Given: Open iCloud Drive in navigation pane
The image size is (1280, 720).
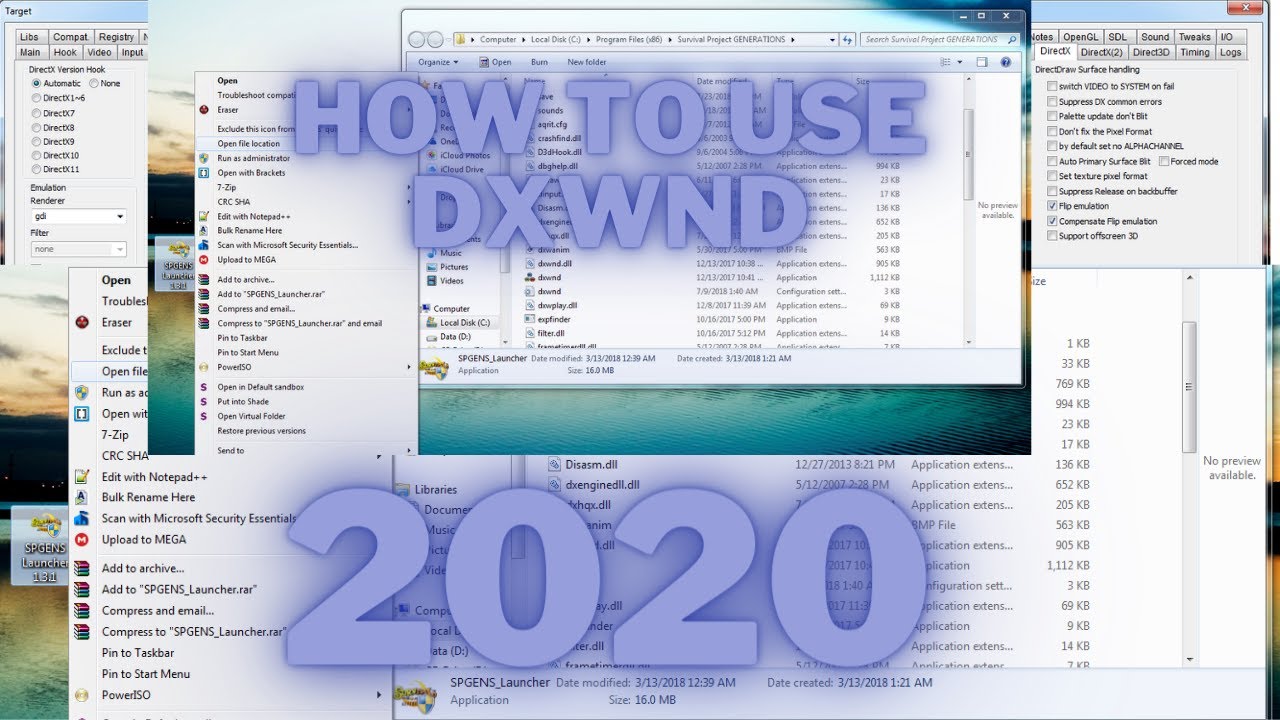Looking at the screenshot, I should click(461, 170).
